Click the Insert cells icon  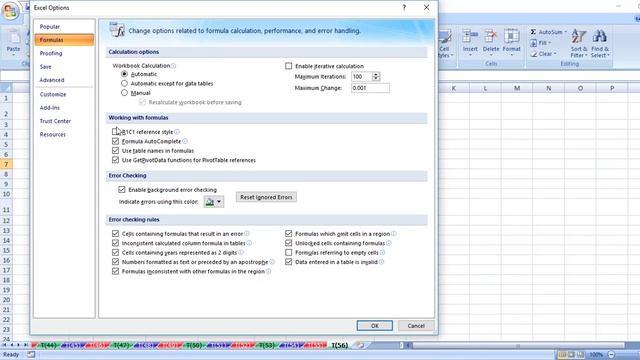click(x=470, y=37)
